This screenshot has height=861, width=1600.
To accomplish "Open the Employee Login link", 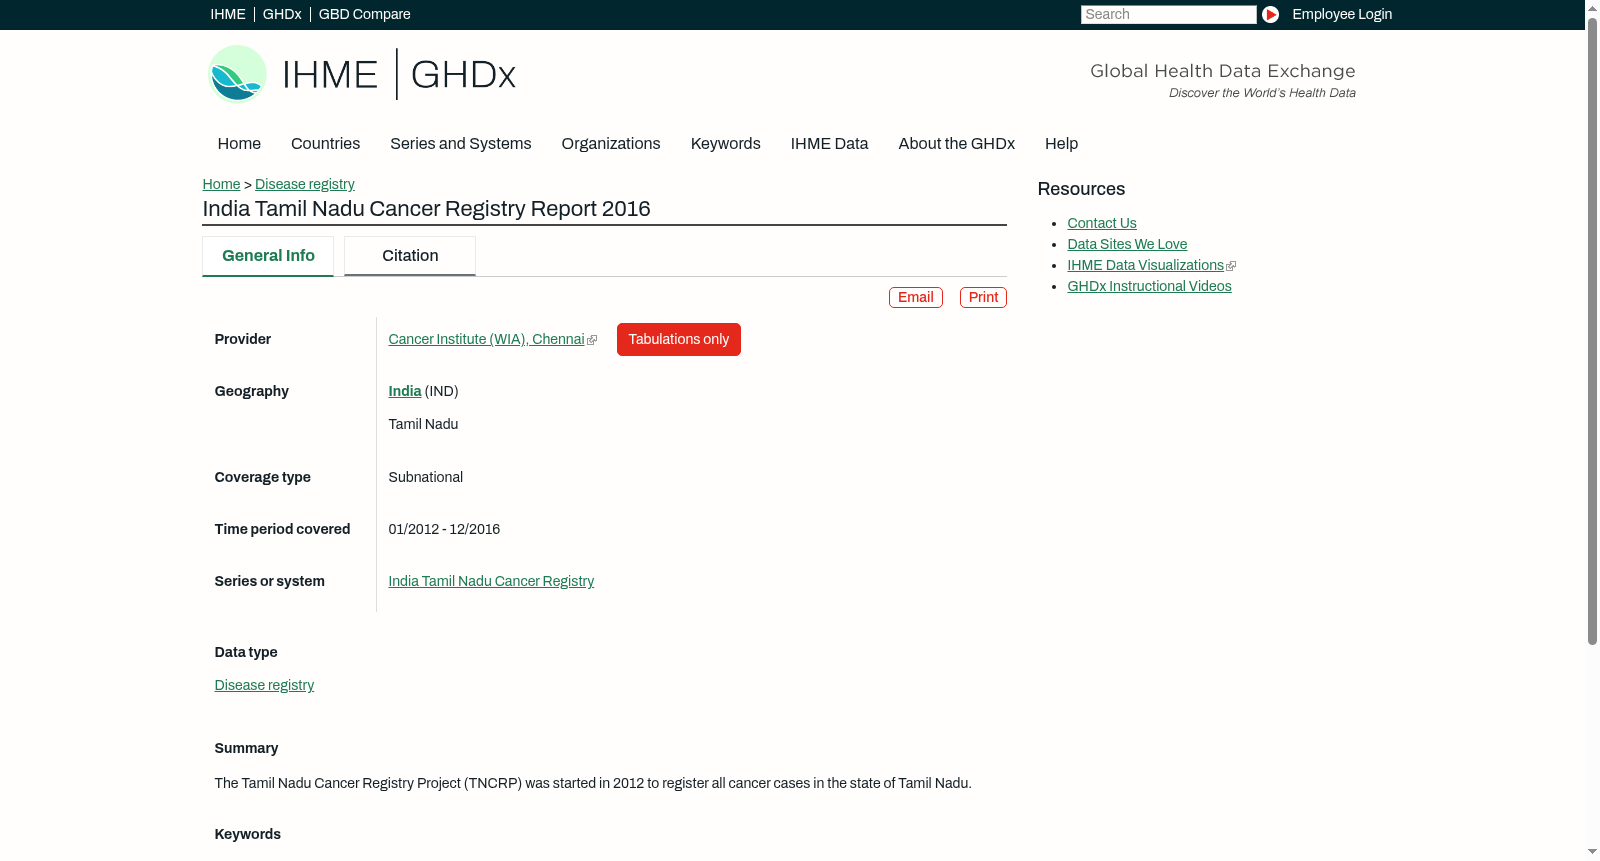I will coord(1342,14).
